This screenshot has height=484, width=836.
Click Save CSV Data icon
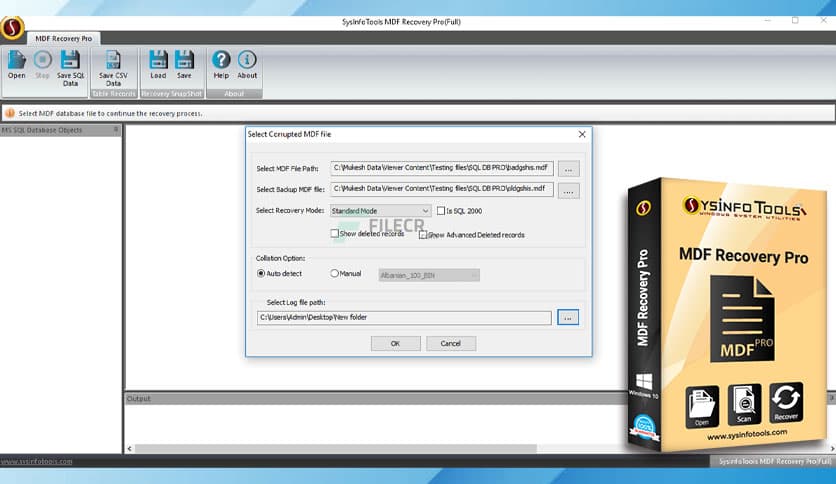click(113, 68)
